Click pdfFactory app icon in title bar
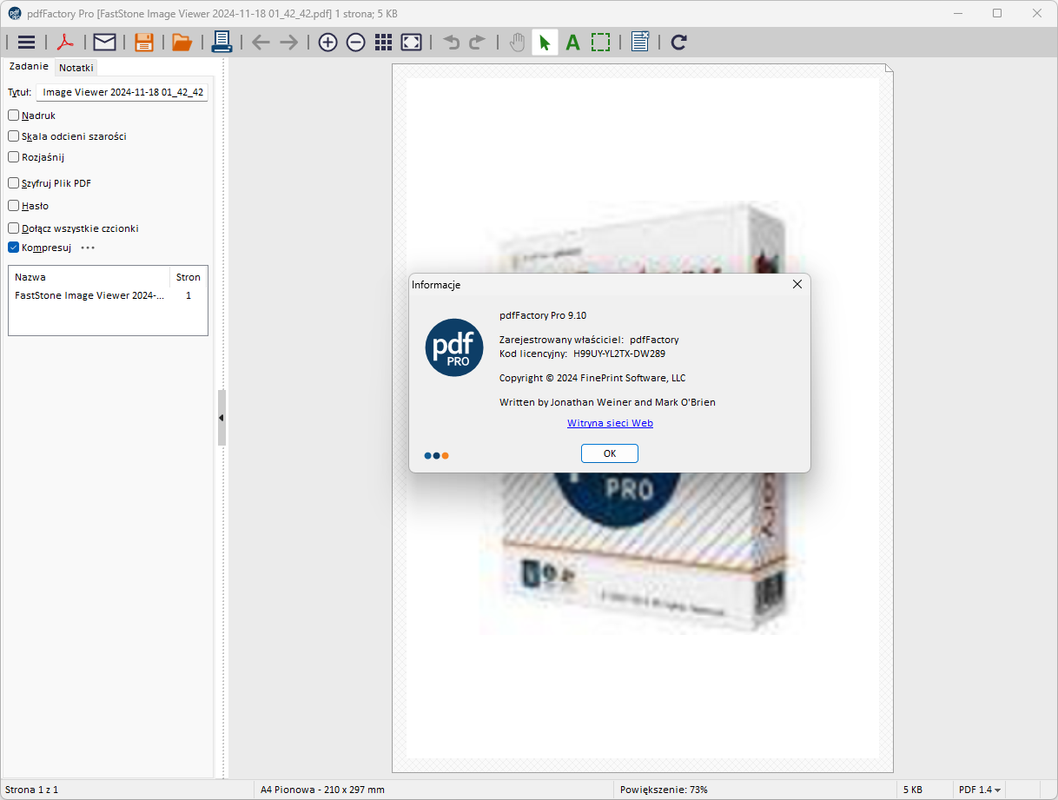 pos(15,13)
